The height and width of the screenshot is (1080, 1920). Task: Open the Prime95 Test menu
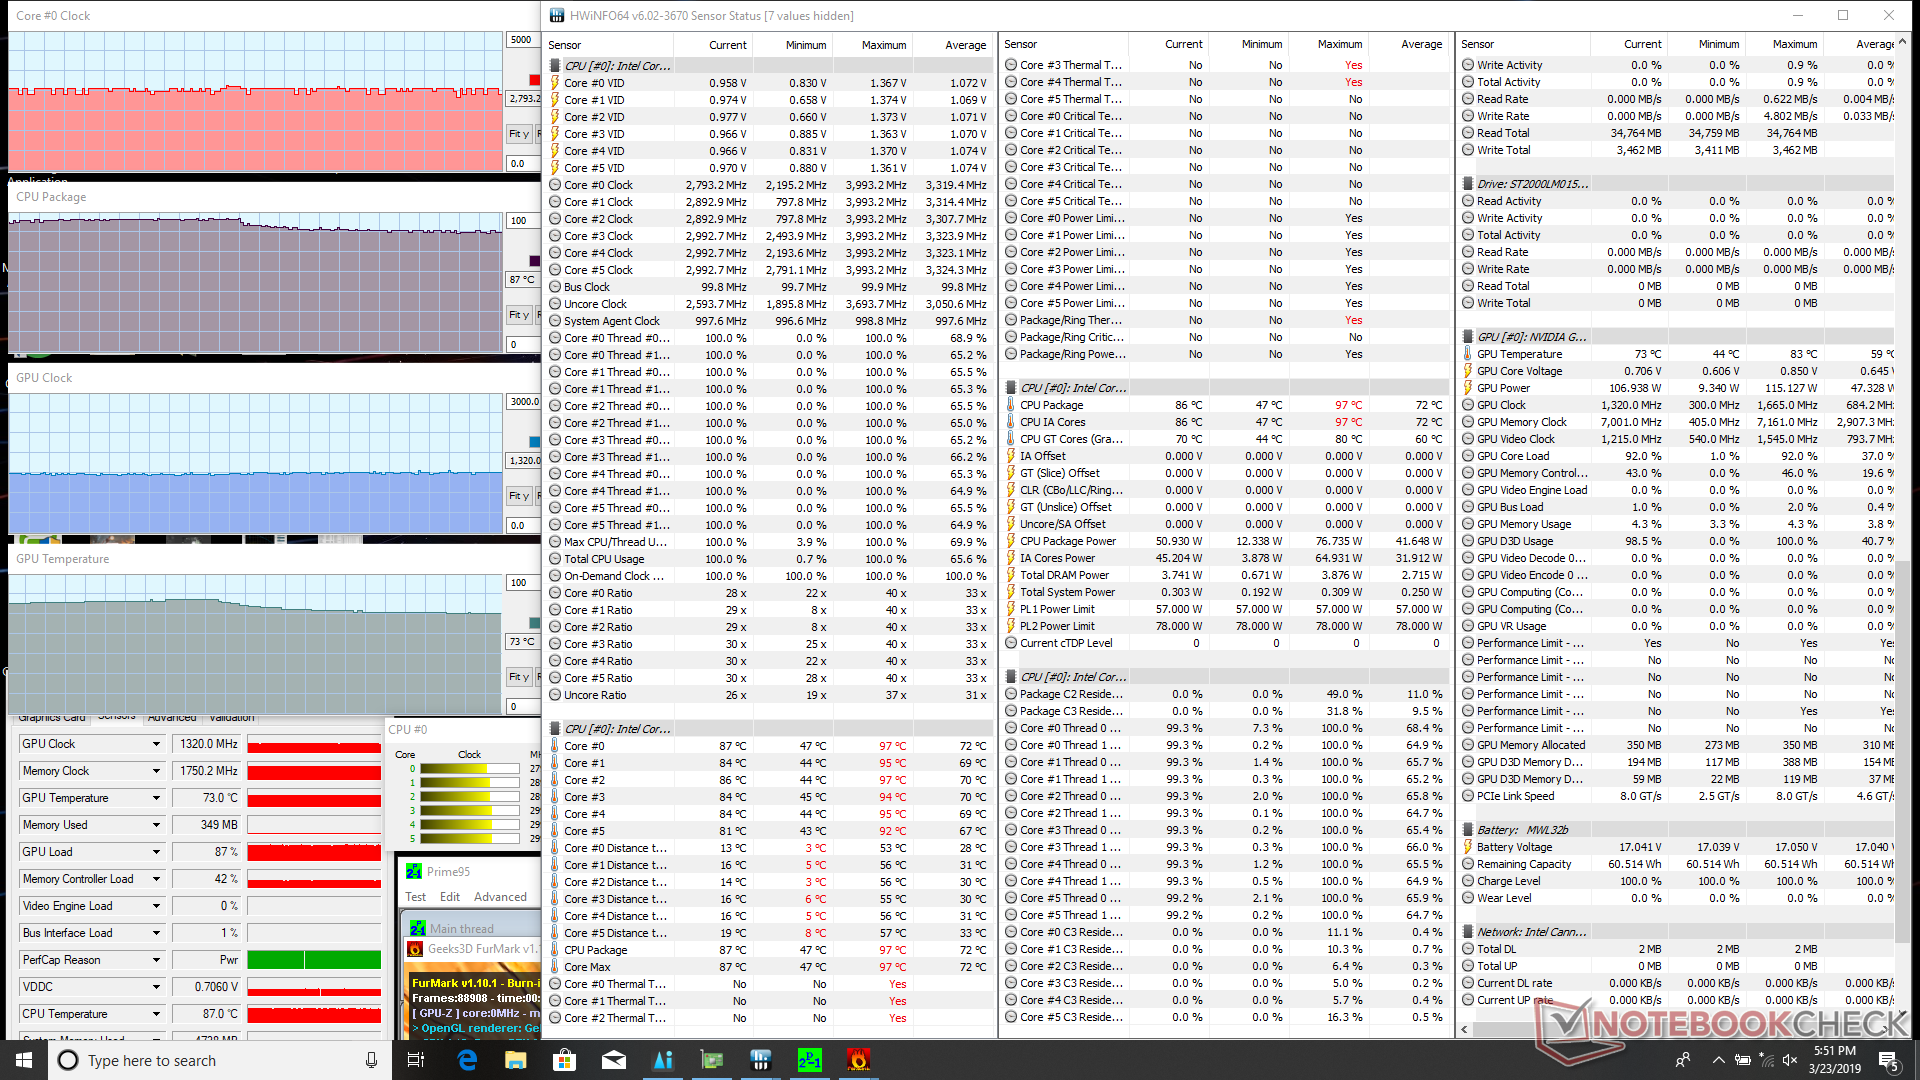(x=415, y=897)
